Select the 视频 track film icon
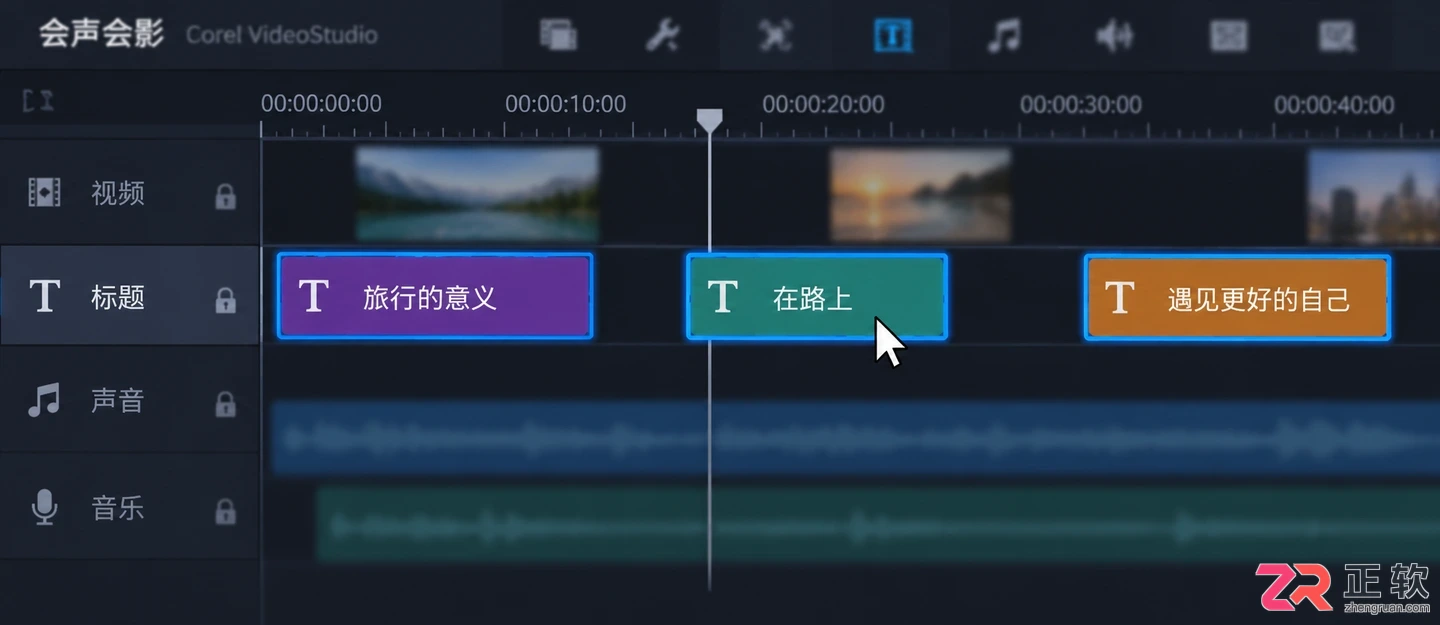This screenshot has height=625, width=1440. pos(44,192)
